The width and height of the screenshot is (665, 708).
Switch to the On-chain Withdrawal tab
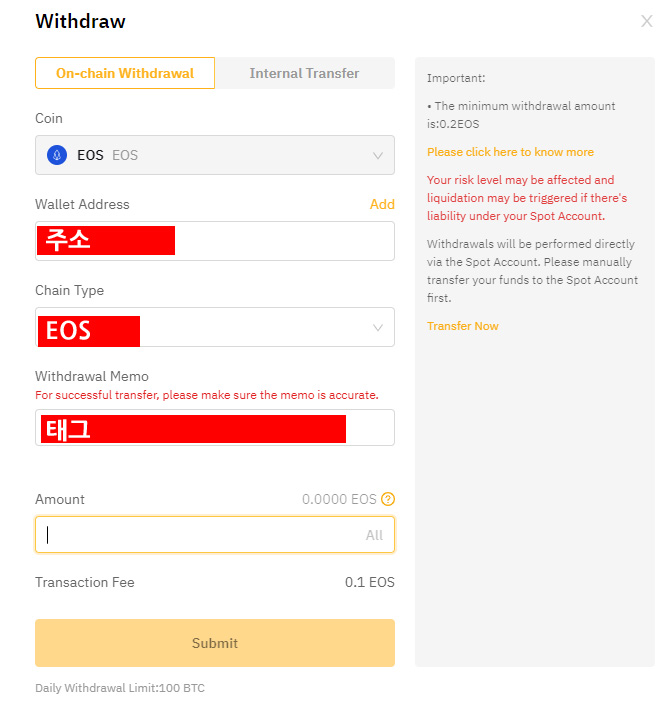pos(125,73)
